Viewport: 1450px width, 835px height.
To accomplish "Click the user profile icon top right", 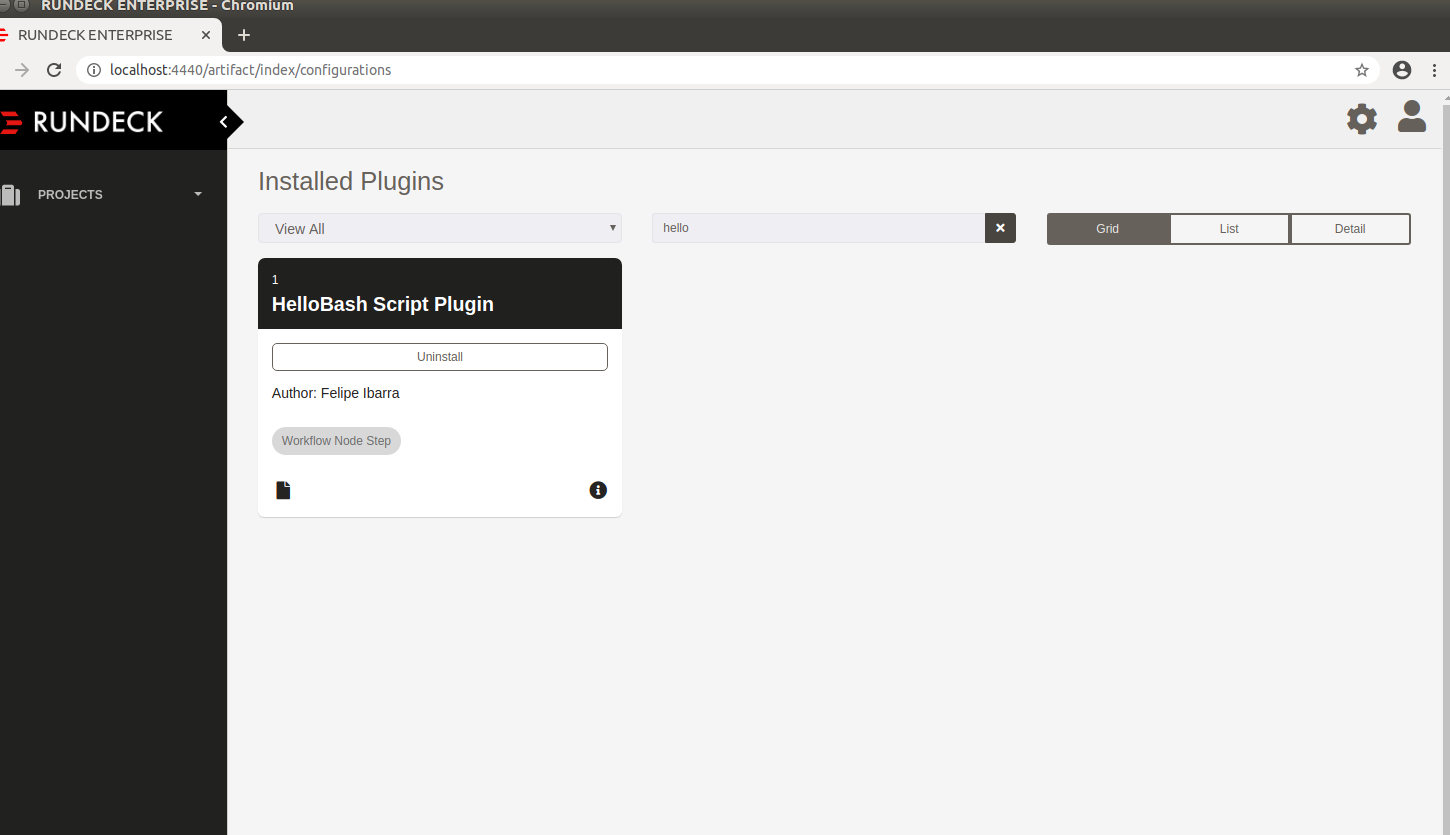I will pyautogui.click(x=1411, y=116).
